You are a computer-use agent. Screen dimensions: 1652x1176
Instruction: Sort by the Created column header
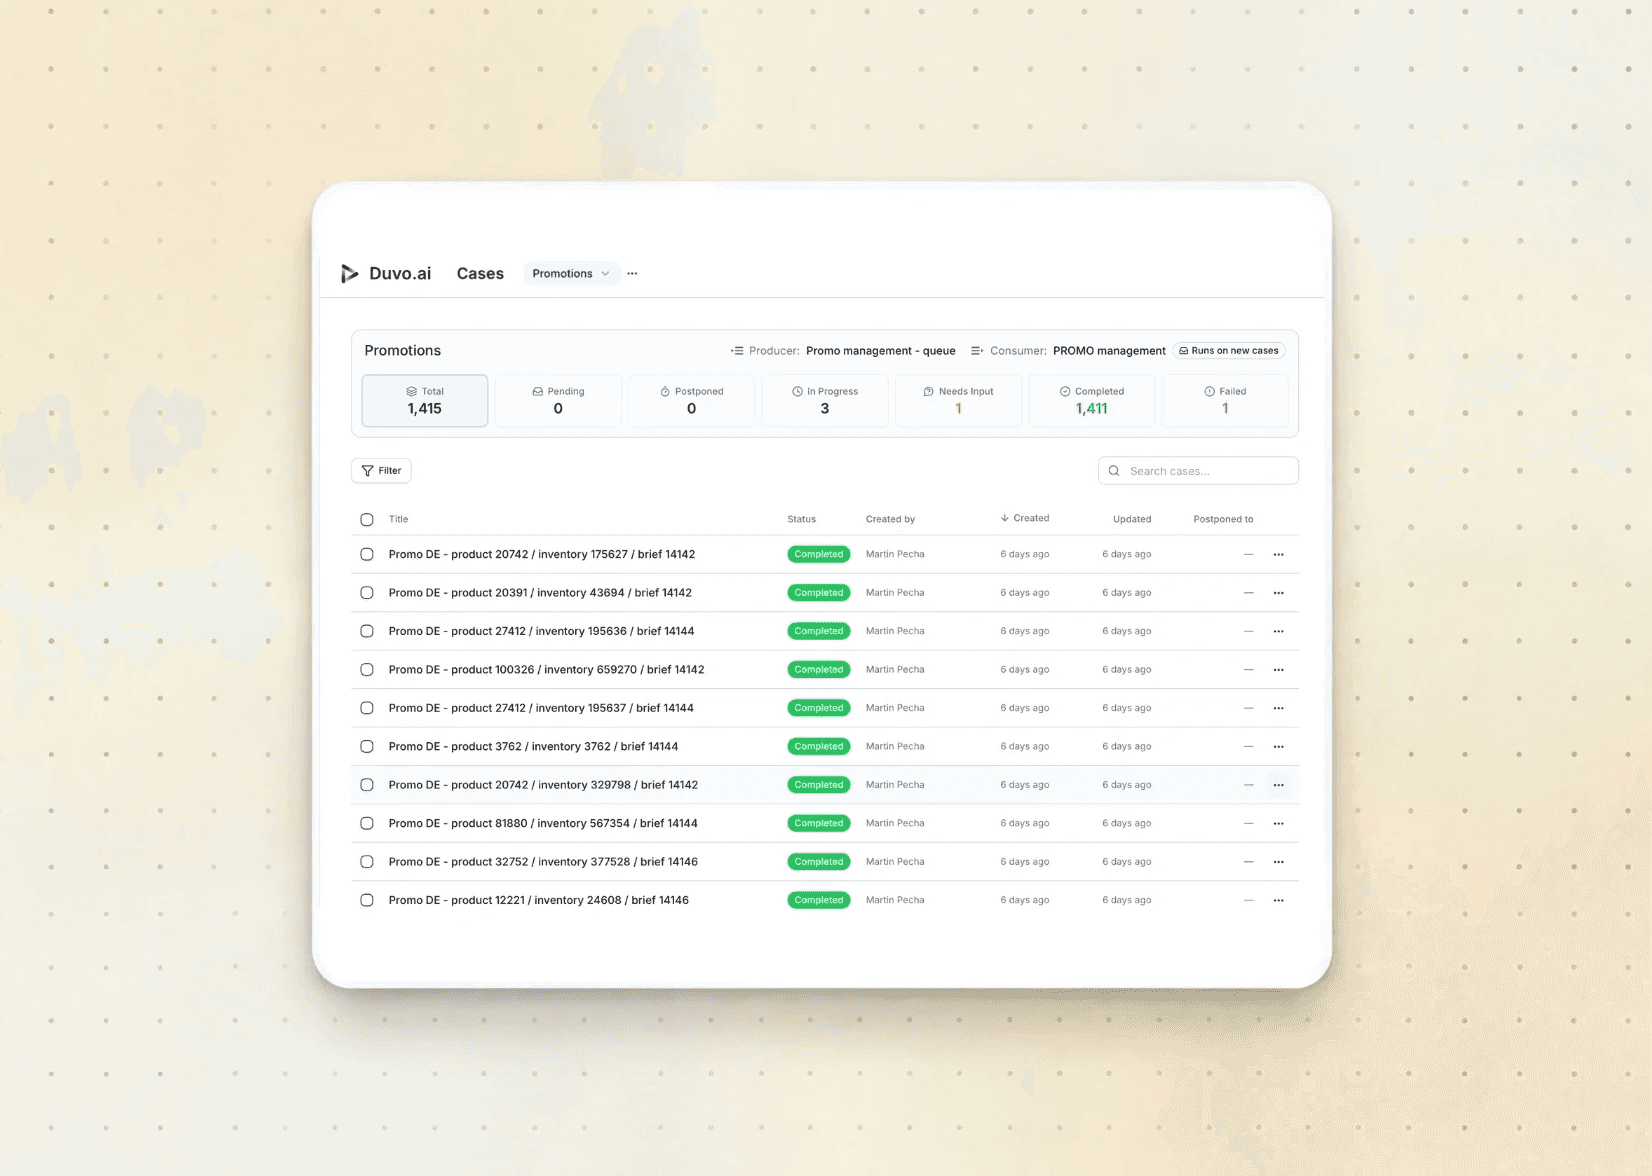coord(1025,518)
